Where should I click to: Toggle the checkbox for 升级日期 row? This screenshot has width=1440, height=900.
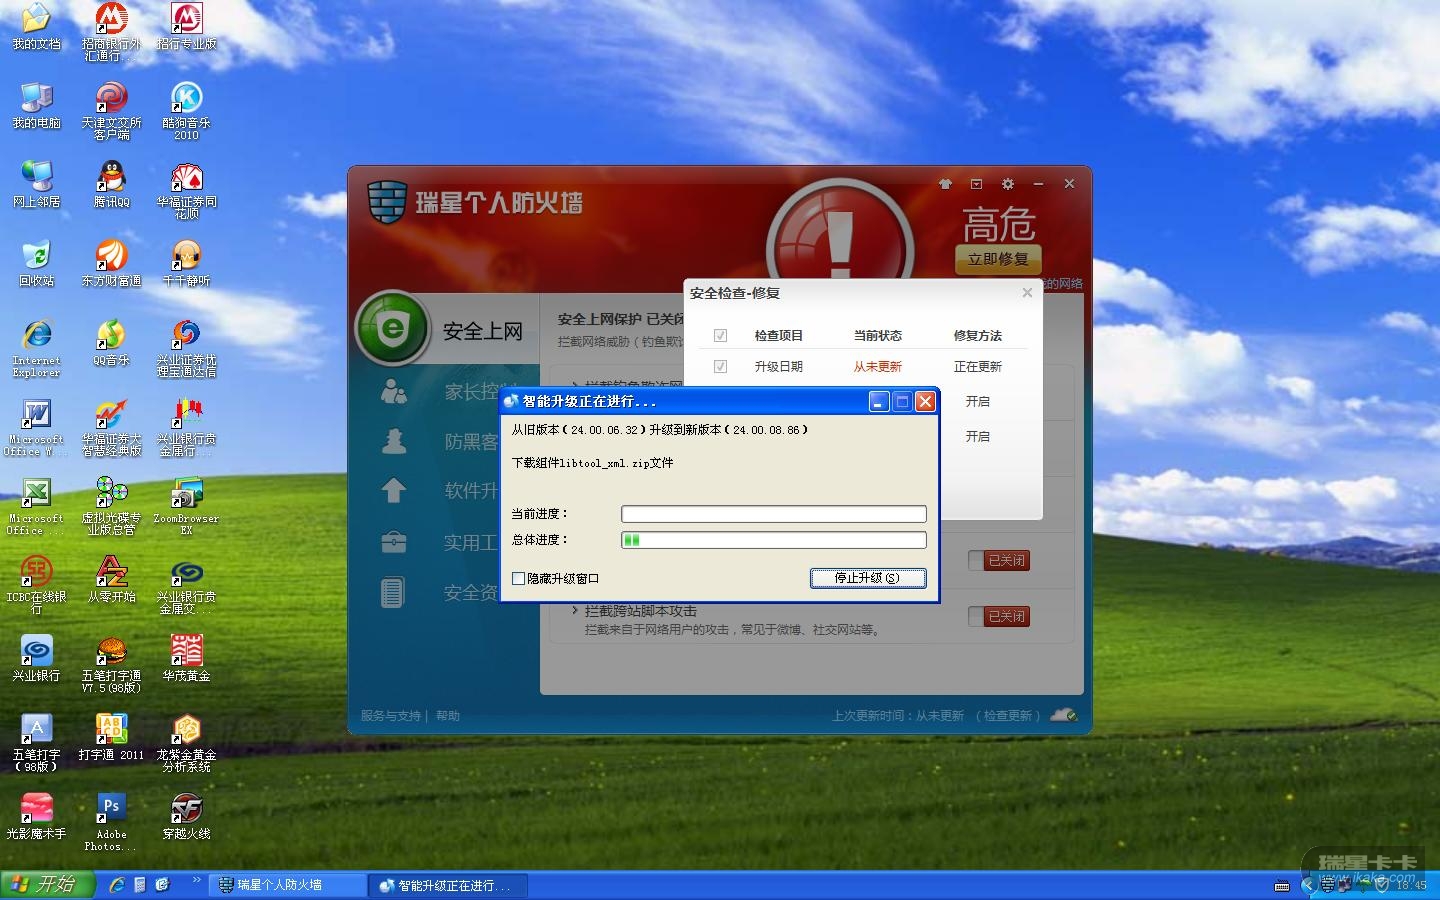tap(720, 367)
